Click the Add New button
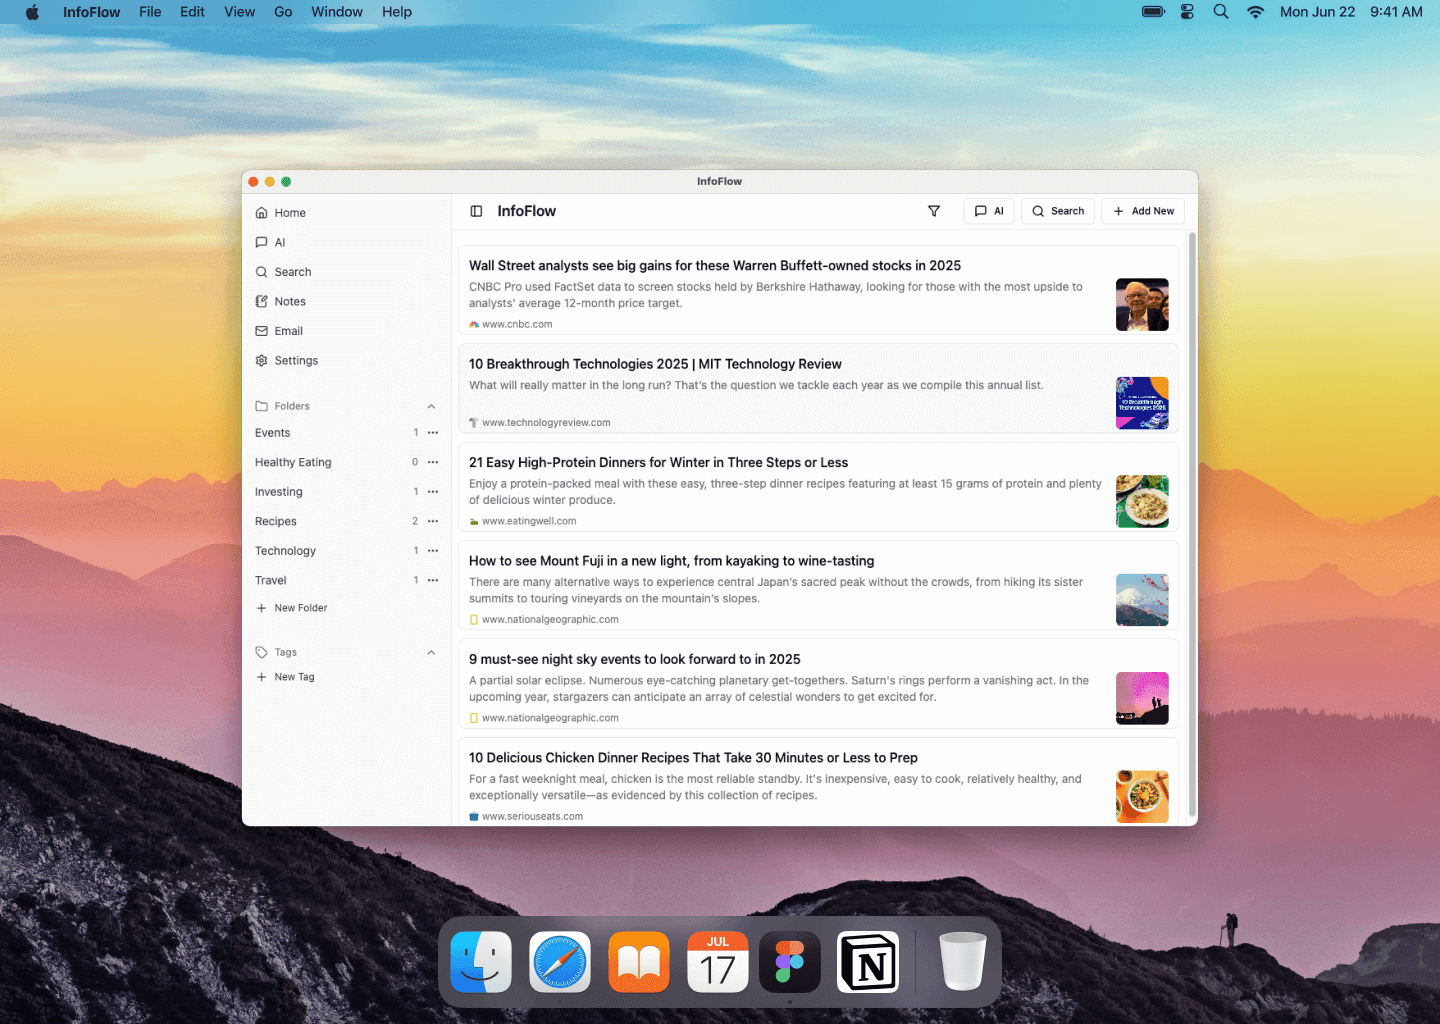1440x1024 pixels. coord(1142,211)
